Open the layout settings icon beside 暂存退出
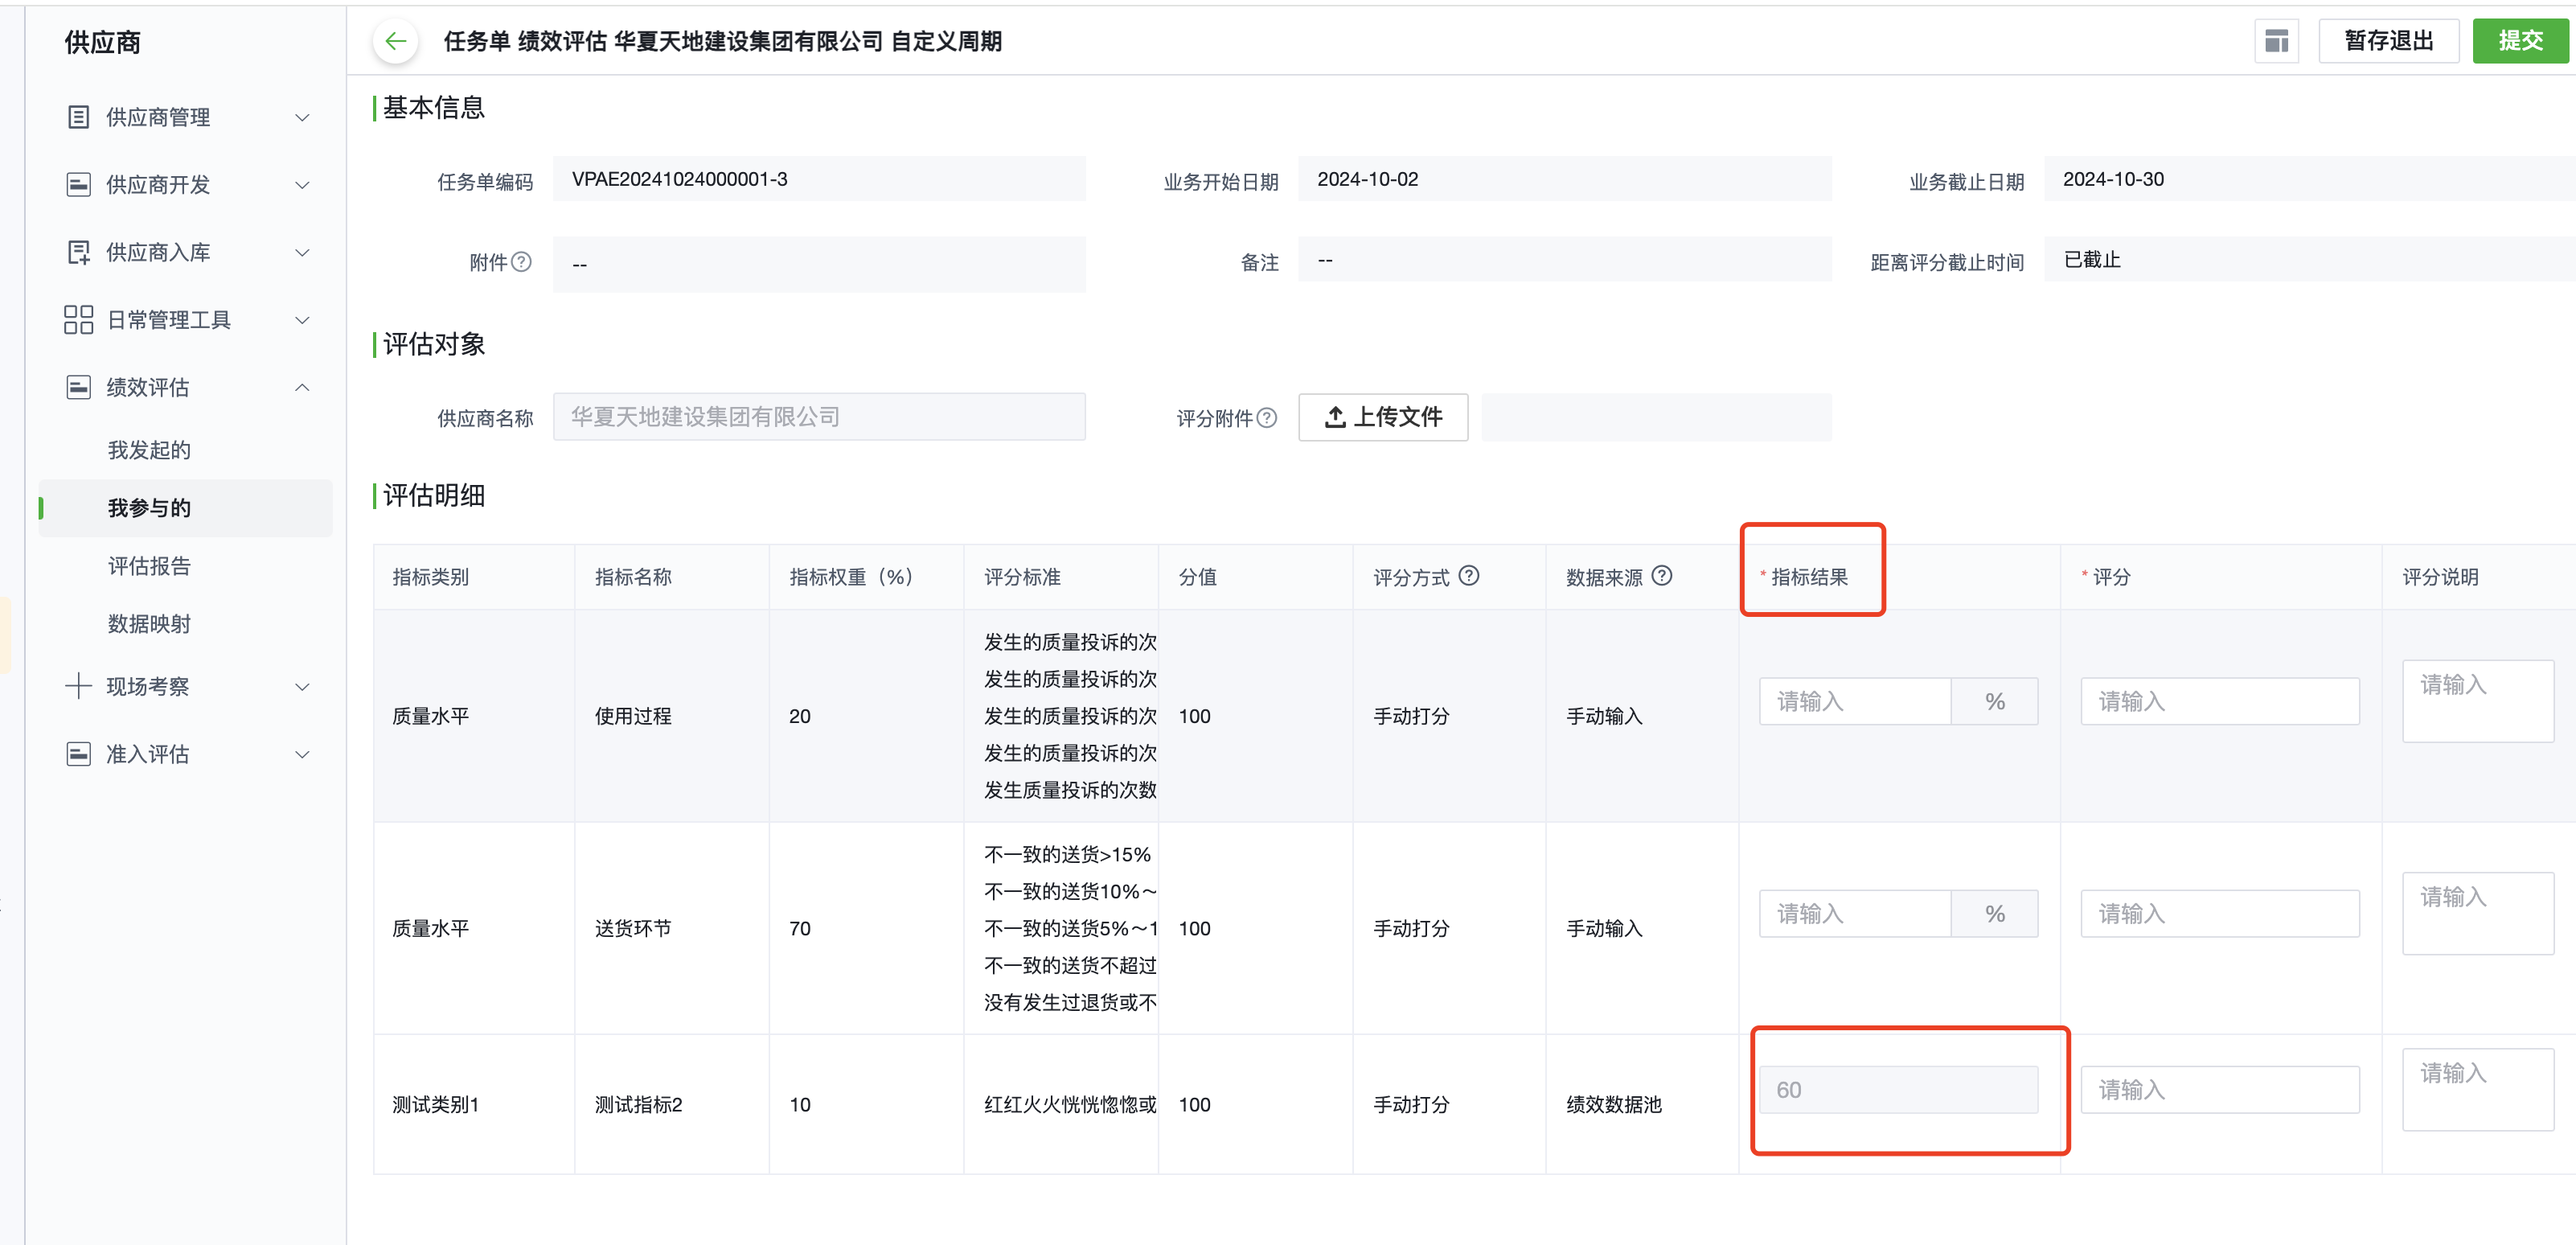This screenshot has width=2576, height=1245. pyautogui.click(x=2277, y=41)
